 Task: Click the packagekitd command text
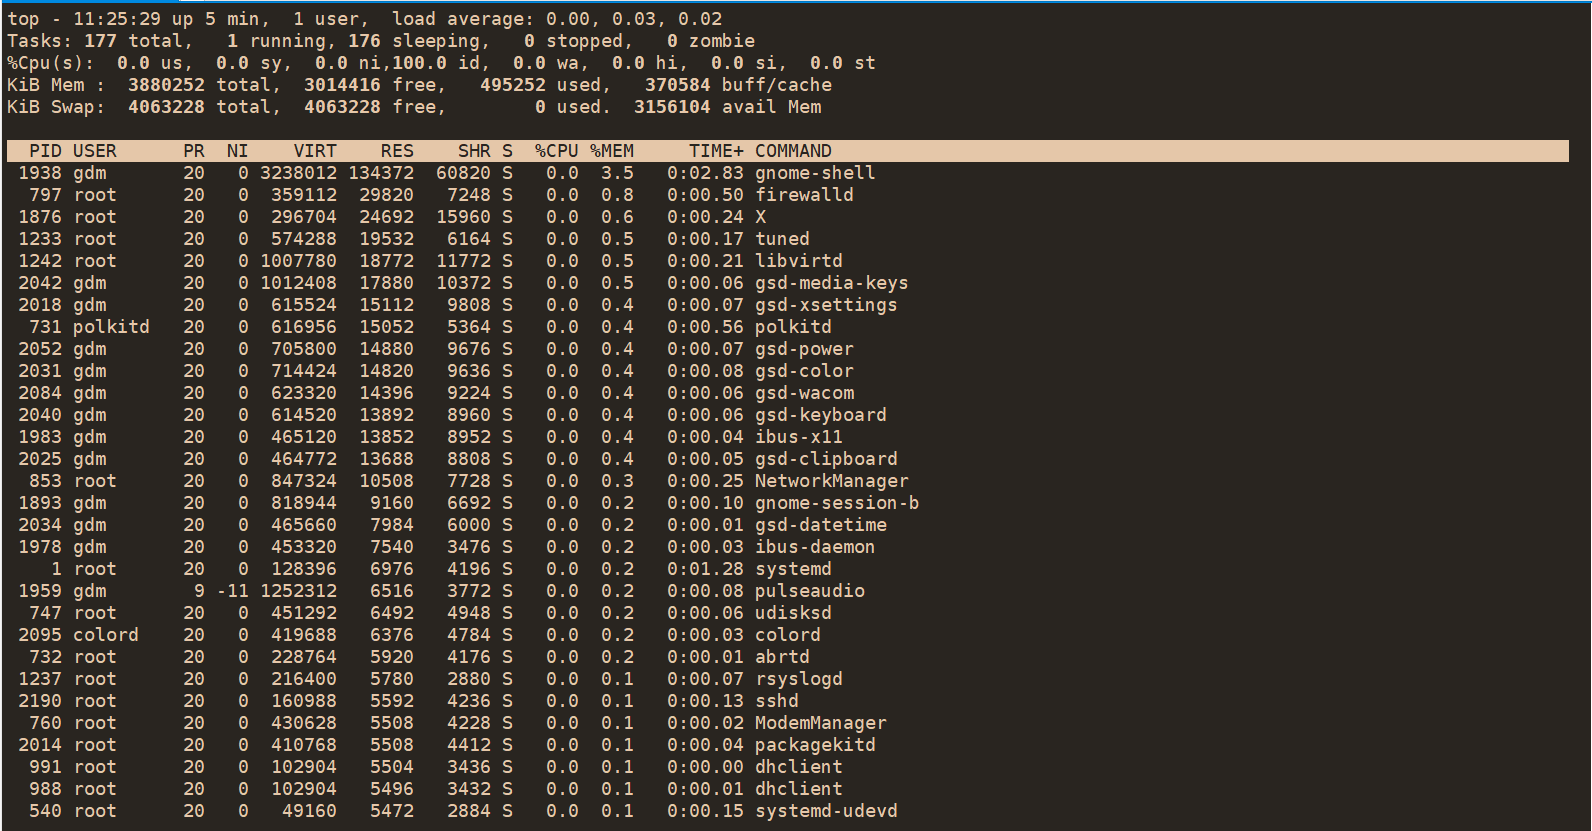coord(815,745)
